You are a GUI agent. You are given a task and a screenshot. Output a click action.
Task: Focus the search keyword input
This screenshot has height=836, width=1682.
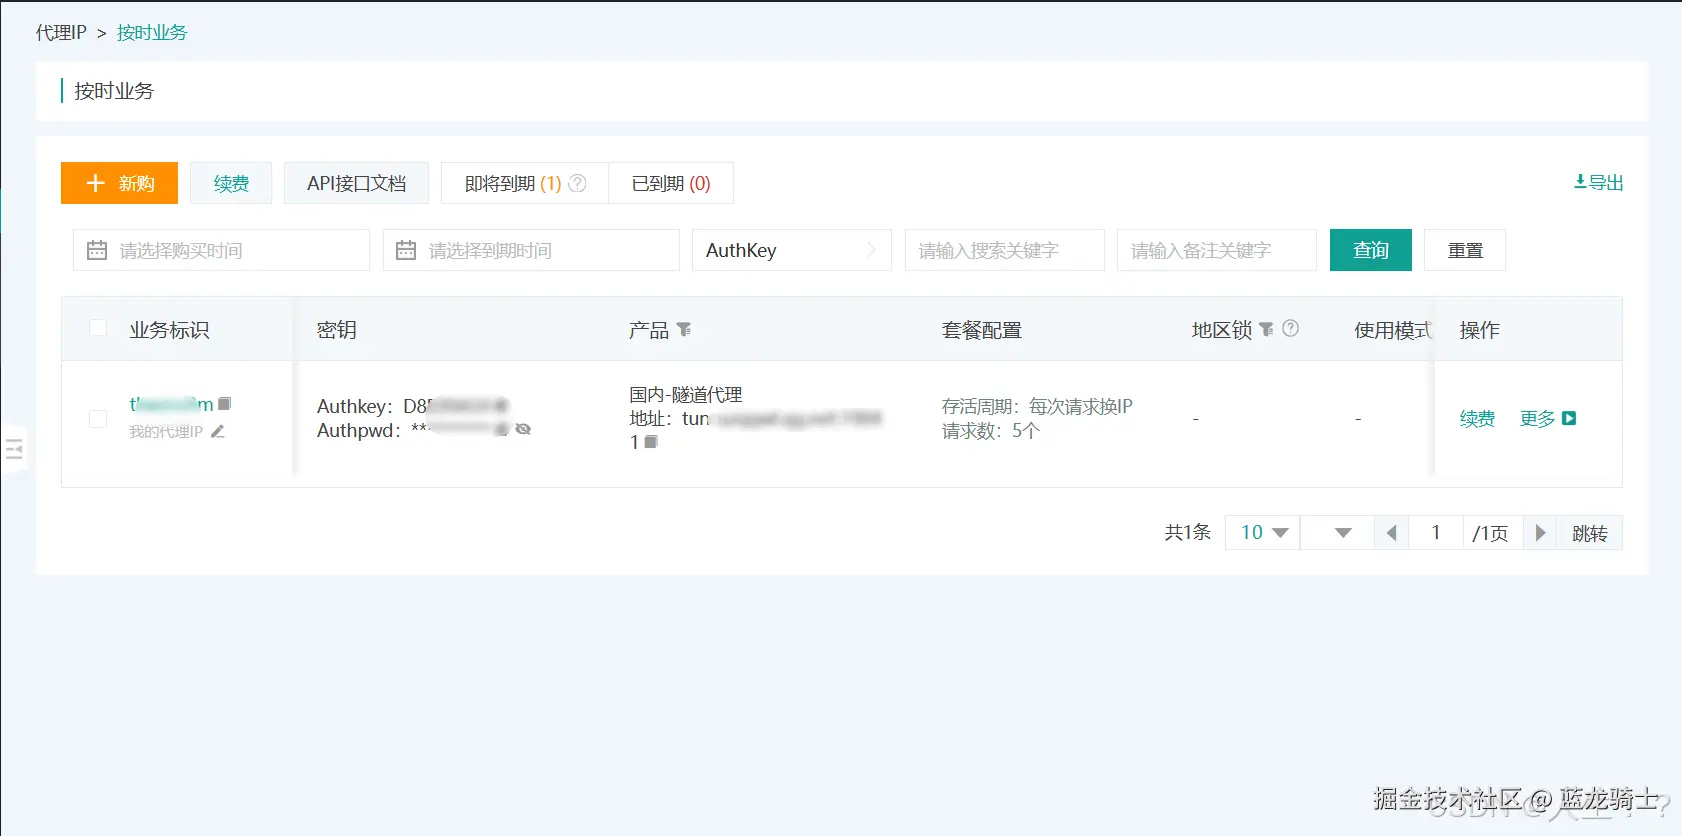click(1005, 250)
